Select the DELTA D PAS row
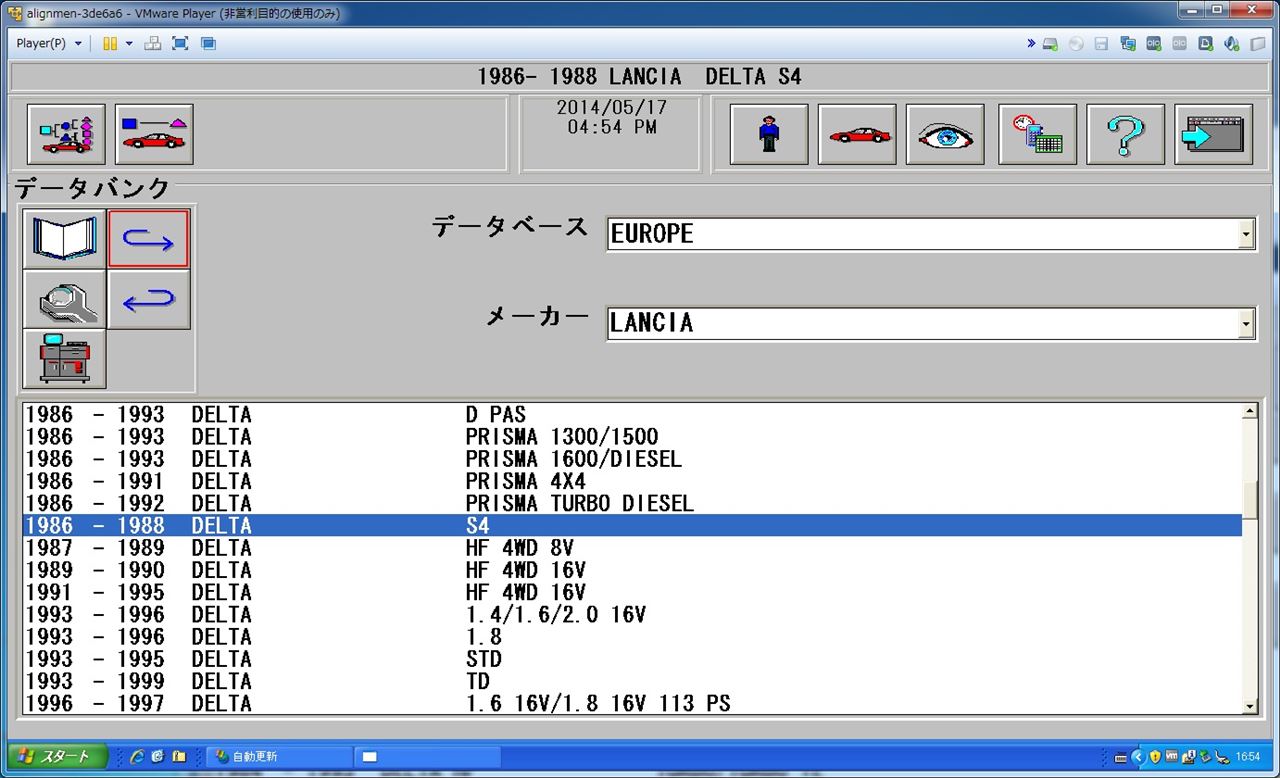Screen dimensions: 1280x778 [632, 414]
